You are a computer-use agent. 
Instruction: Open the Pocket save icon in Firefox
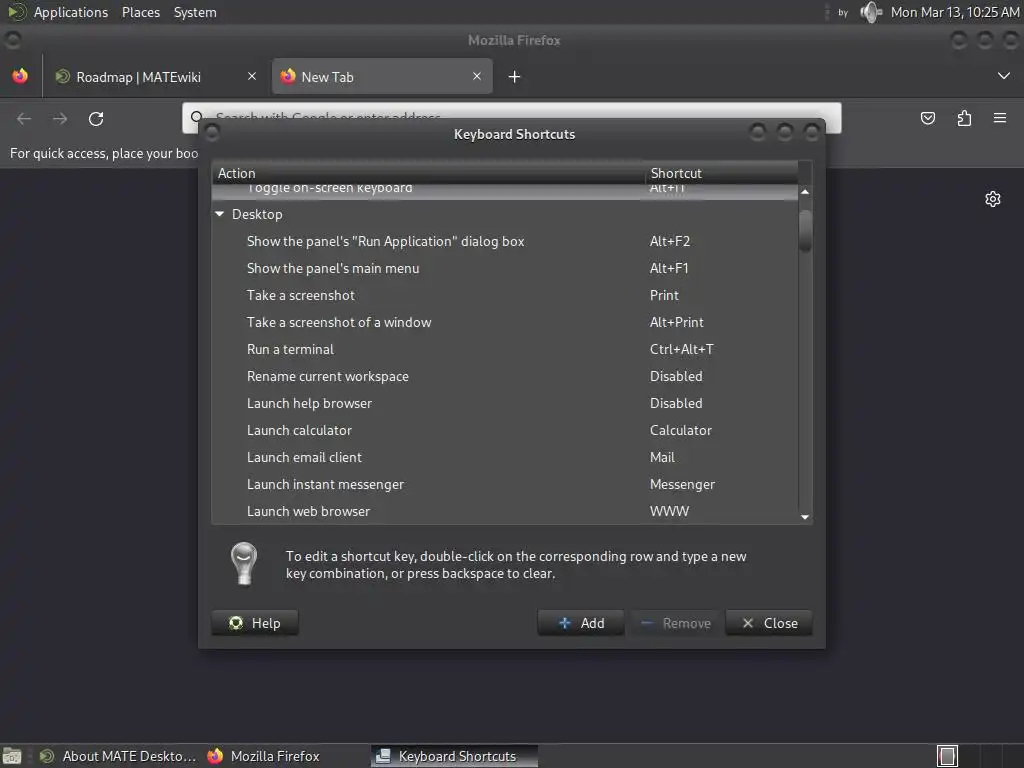coord(927,118)
